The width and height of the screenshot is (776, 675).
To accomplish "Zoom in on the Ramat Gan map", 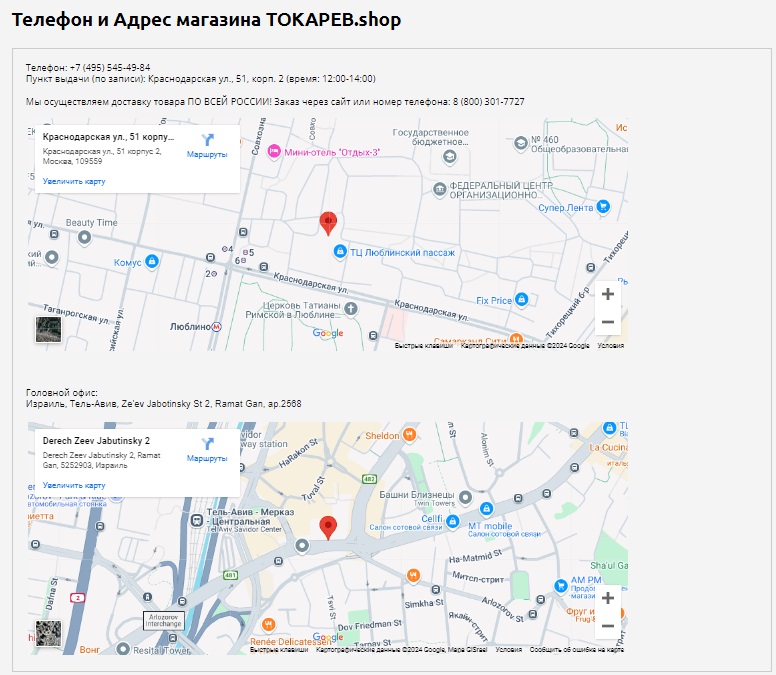I will (x=608, y=598).
